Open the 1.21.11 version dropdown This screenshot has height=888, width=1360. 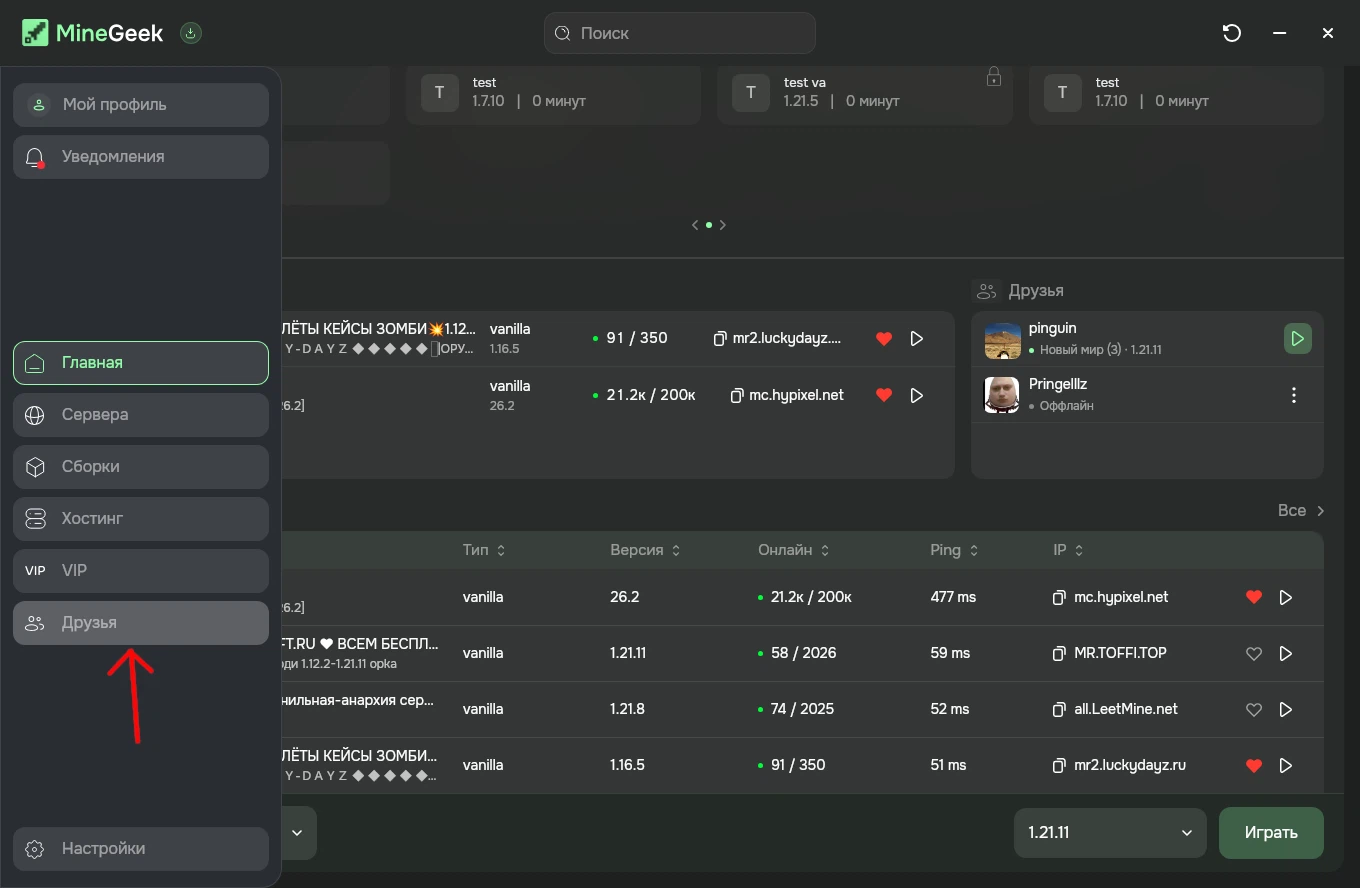pos(1110,832)
